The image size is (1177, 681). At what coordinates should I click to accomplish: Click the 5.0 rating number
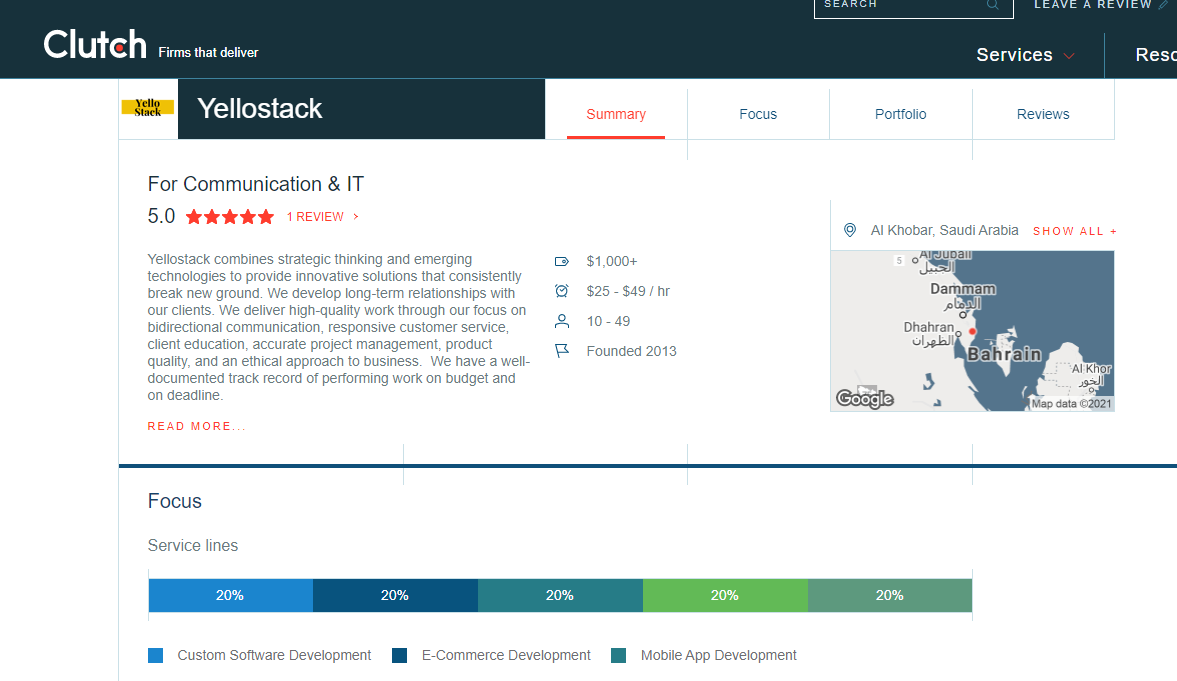pos(161,216)
